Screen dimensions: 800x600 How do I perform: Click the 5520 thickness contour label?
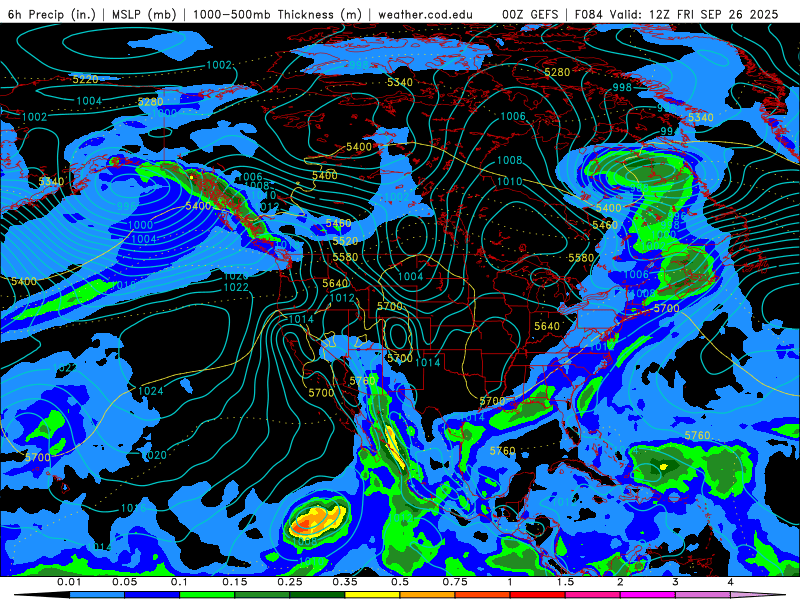point(345,241)
